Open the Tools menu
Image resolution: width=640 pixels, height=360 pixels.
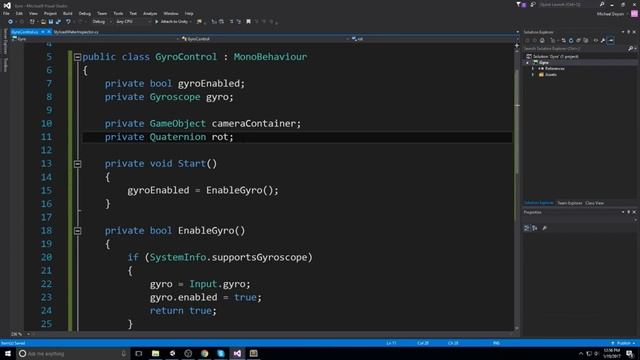coord(118,13)
